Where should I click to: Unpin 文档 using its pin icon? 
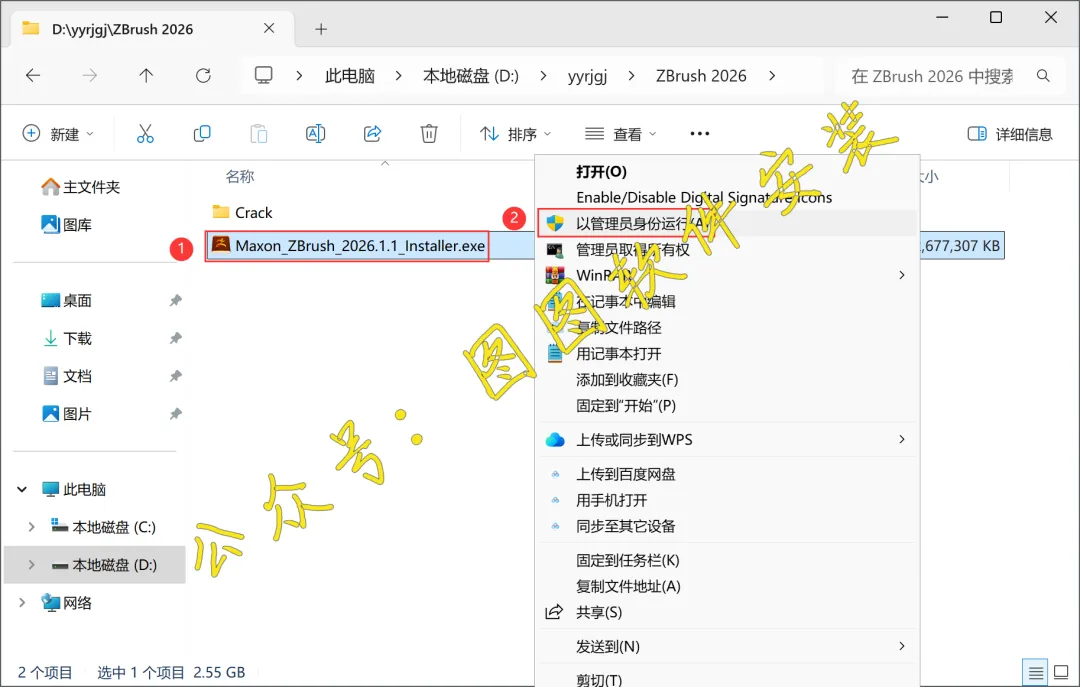[176, 376]
